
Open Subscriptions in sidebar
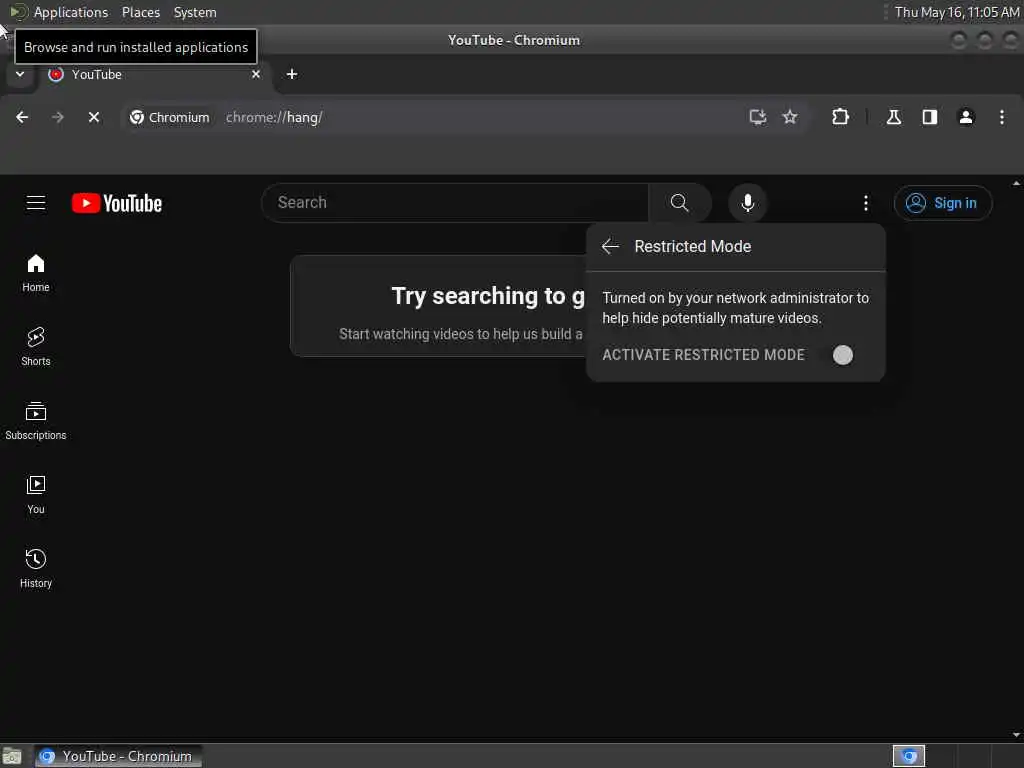pos(36,421)
